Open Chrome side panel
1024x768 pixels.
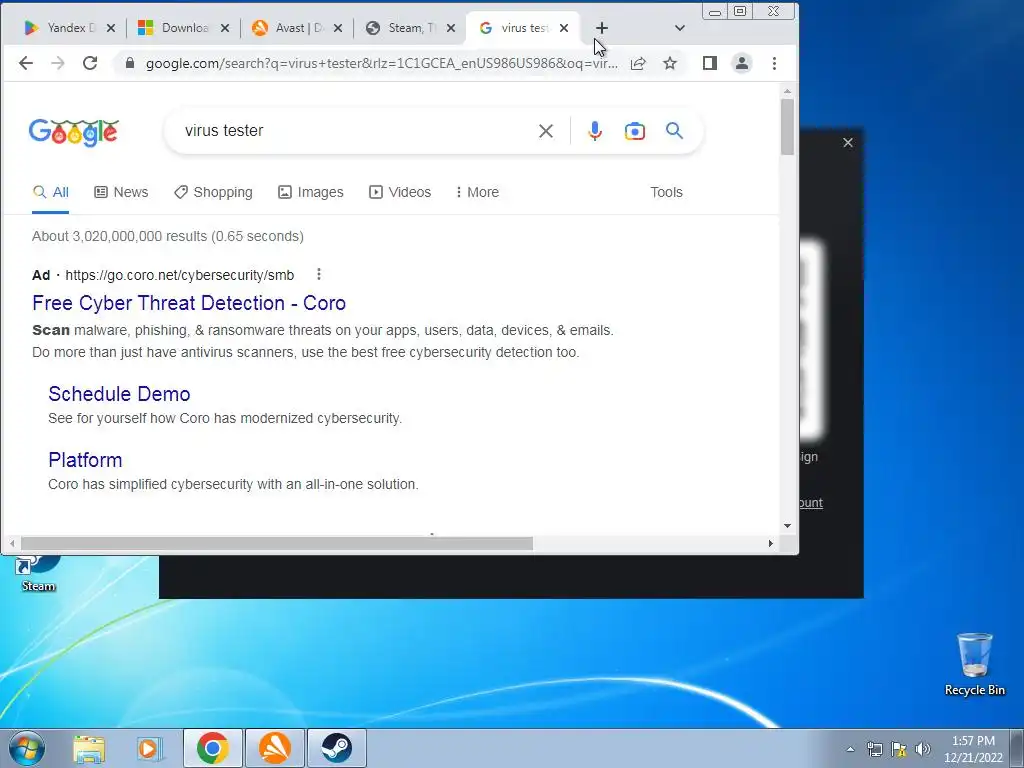pos(710,63)
